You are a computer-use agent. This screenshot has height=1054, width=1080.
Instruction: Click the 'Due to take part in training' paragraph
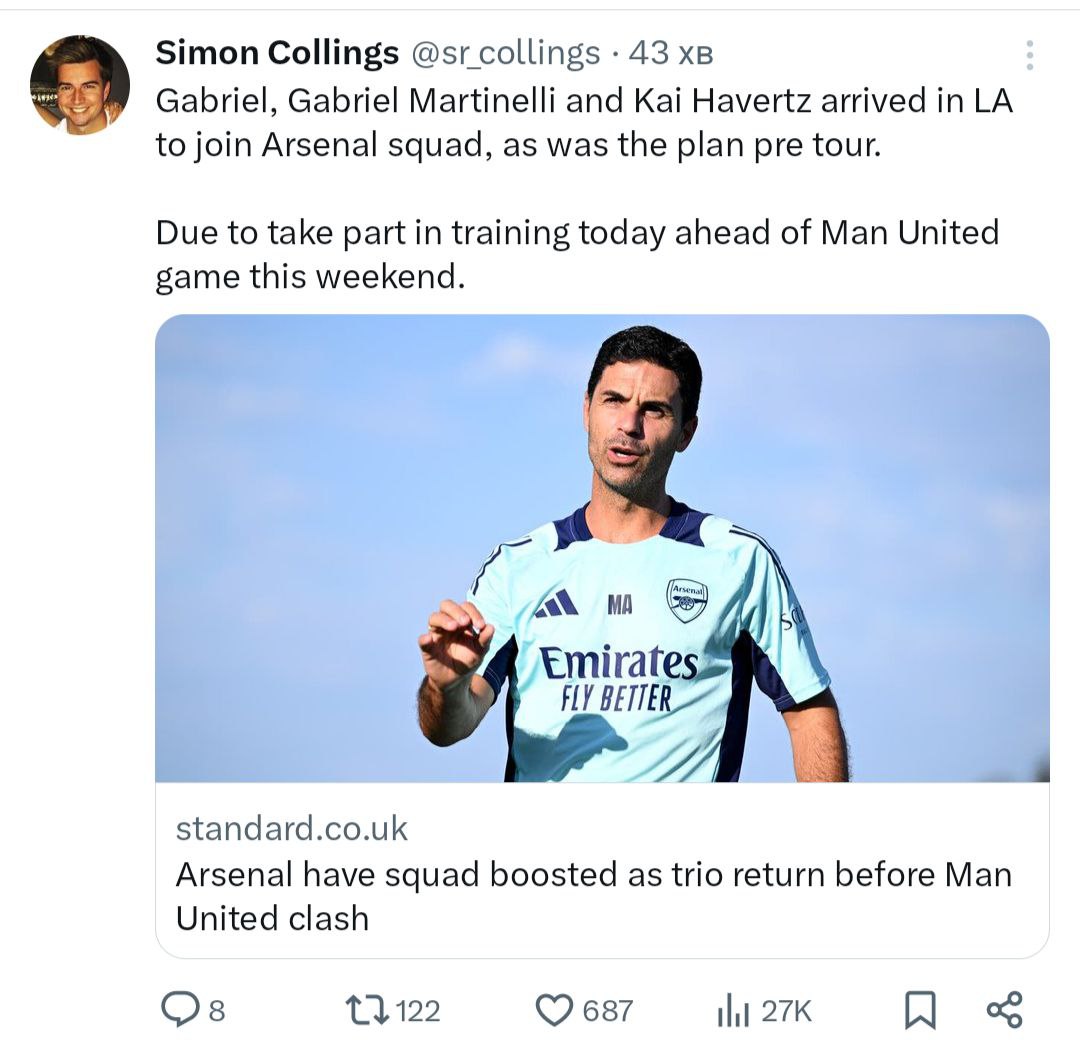coord(577,254)
